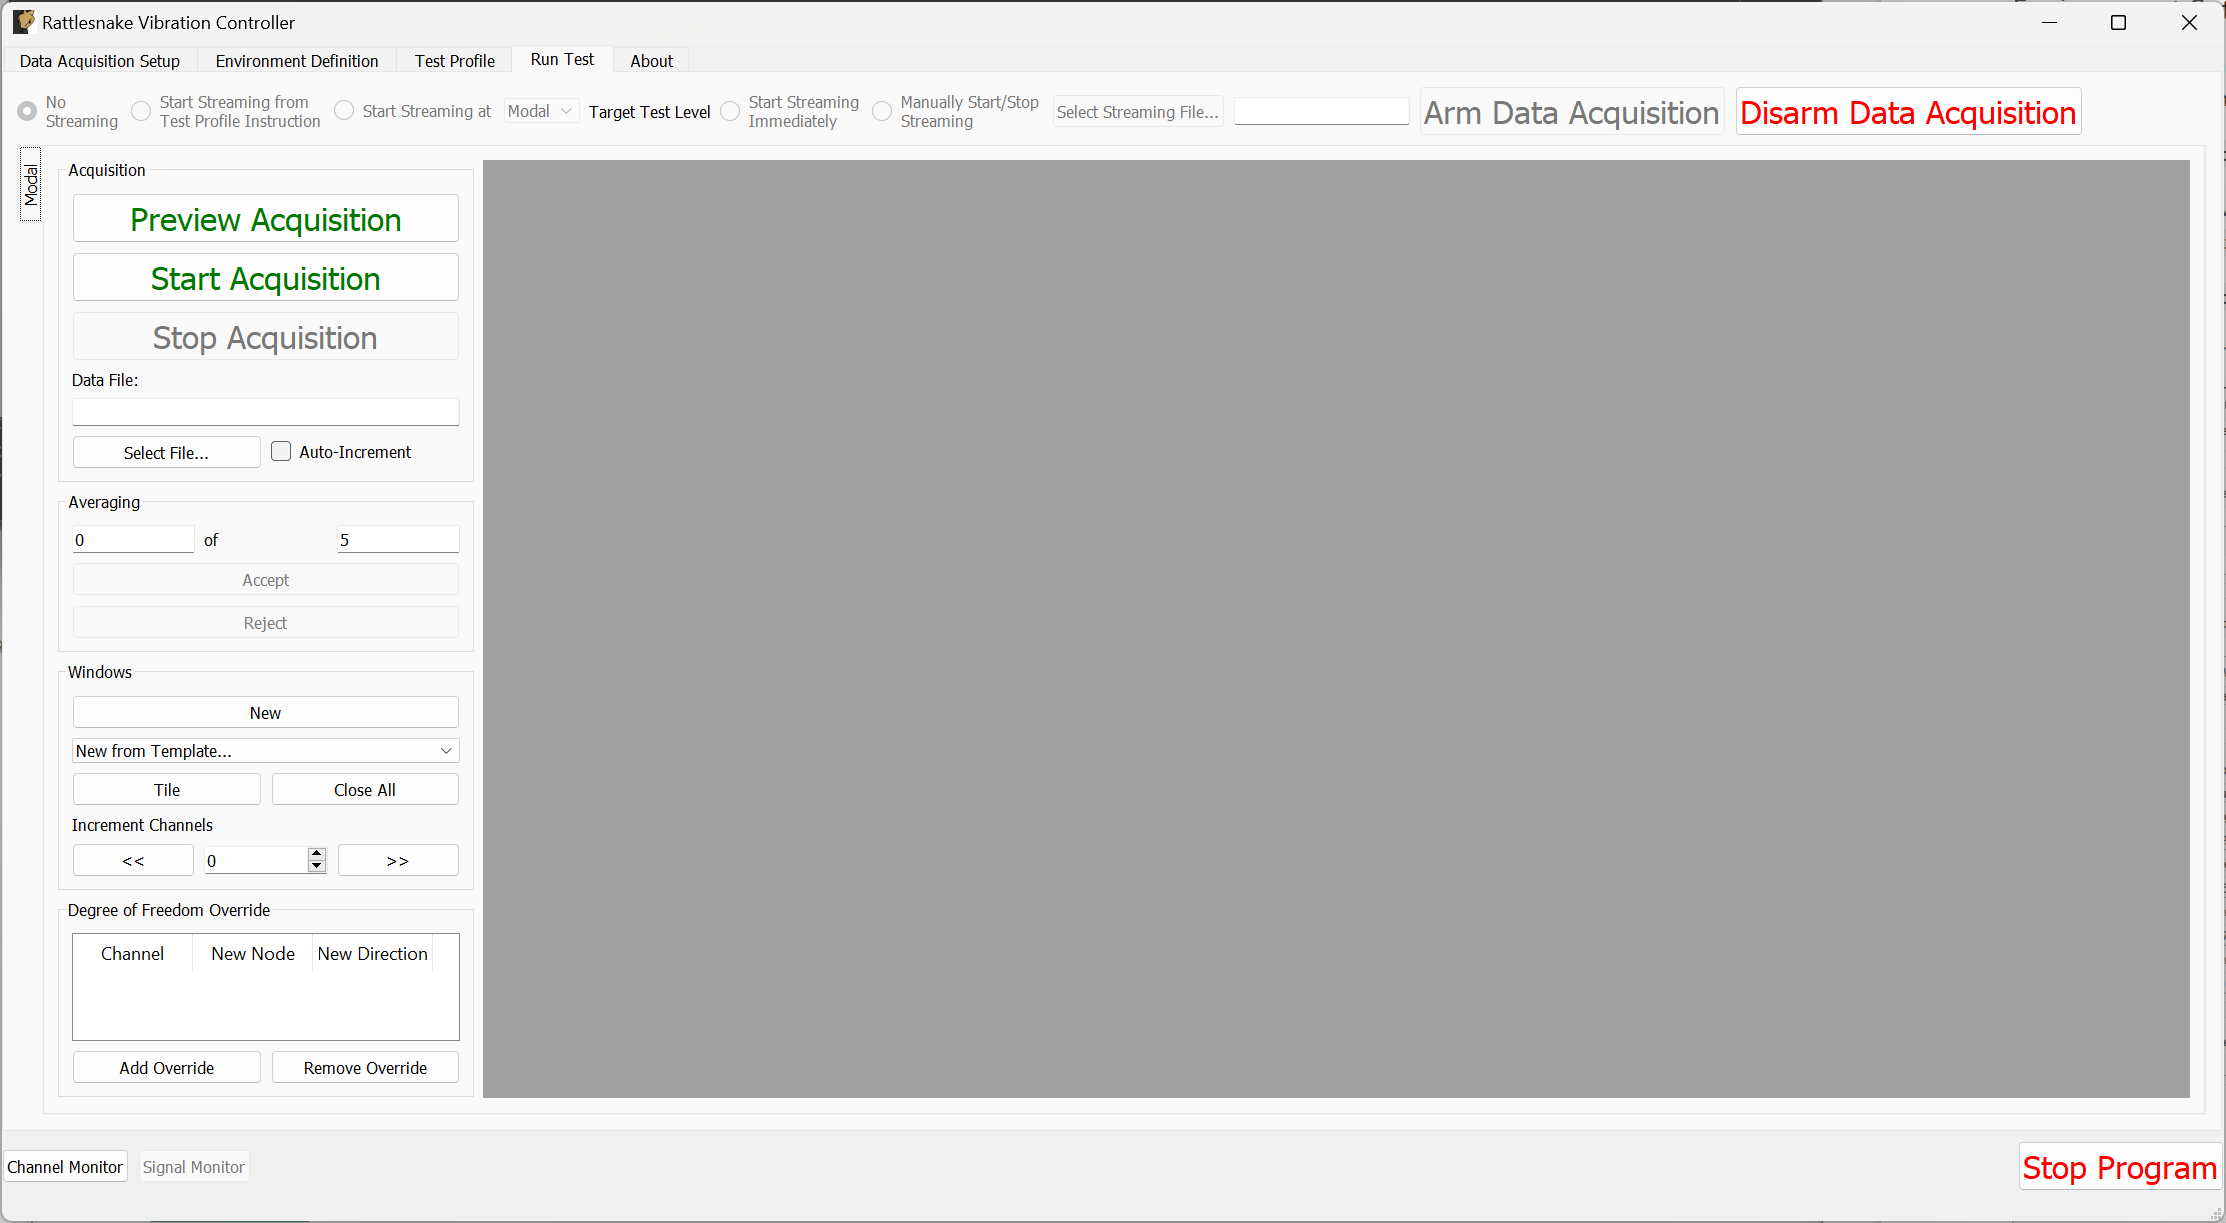Click Preview Acquisition
The height and width of the screenshot is (1223, 2226).
[265, 219]
